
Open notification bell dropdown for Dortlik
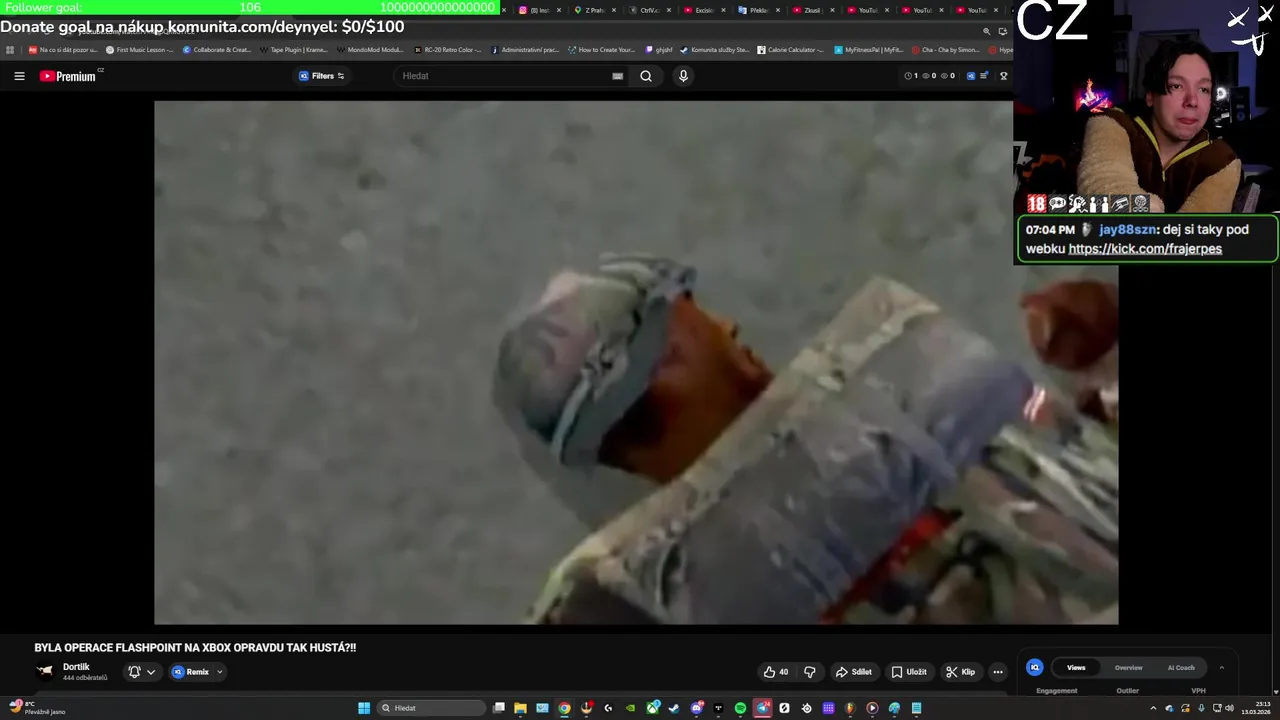point(141,672)
